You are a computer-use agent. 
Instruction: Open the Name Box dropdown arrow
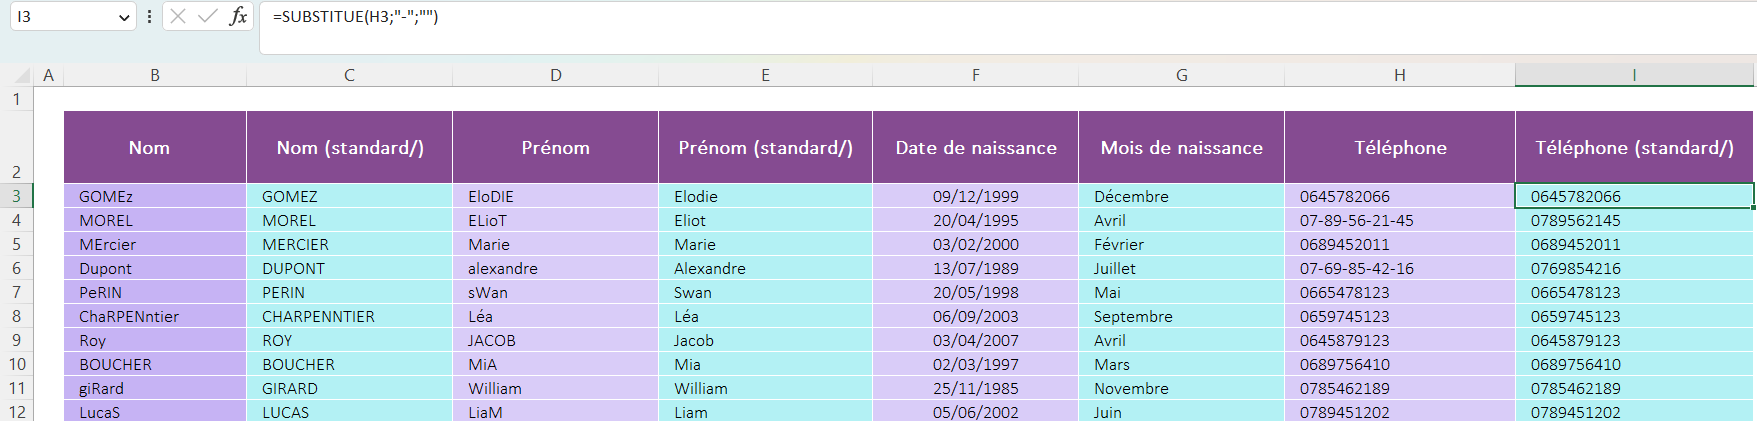click(124, 17)
